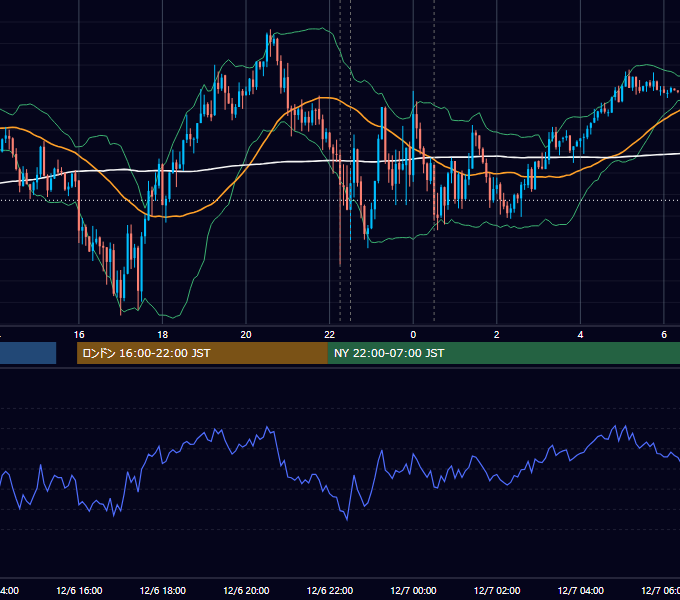Click the 20 hour label on upper axis

click(x=246, y=335)
